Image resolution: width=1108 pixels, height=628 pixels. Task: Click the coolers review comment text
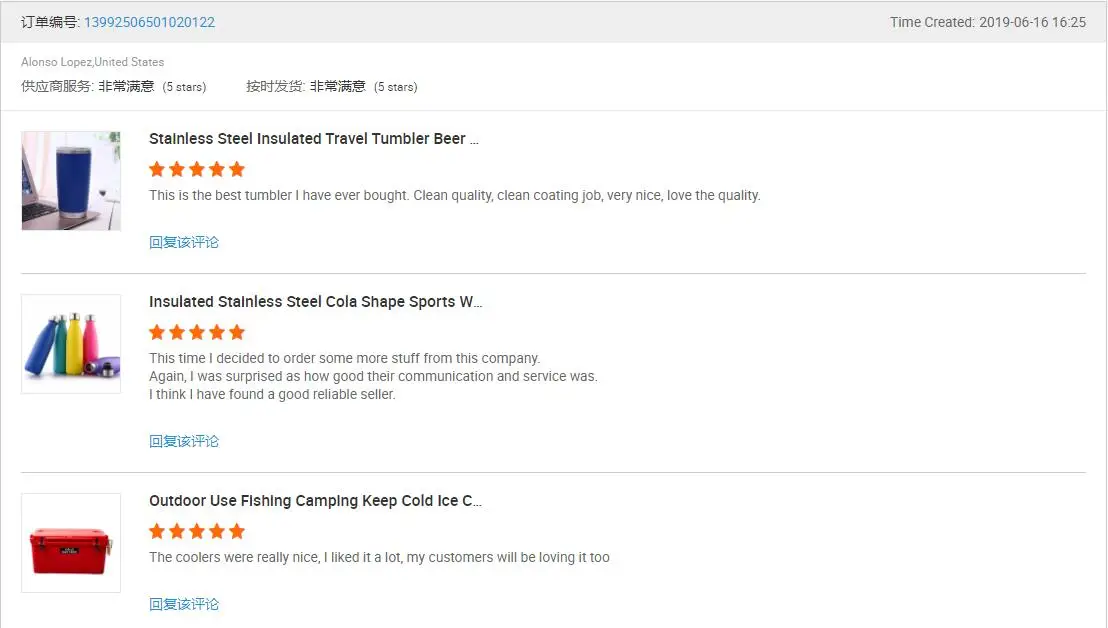click(x=379, y=558)
